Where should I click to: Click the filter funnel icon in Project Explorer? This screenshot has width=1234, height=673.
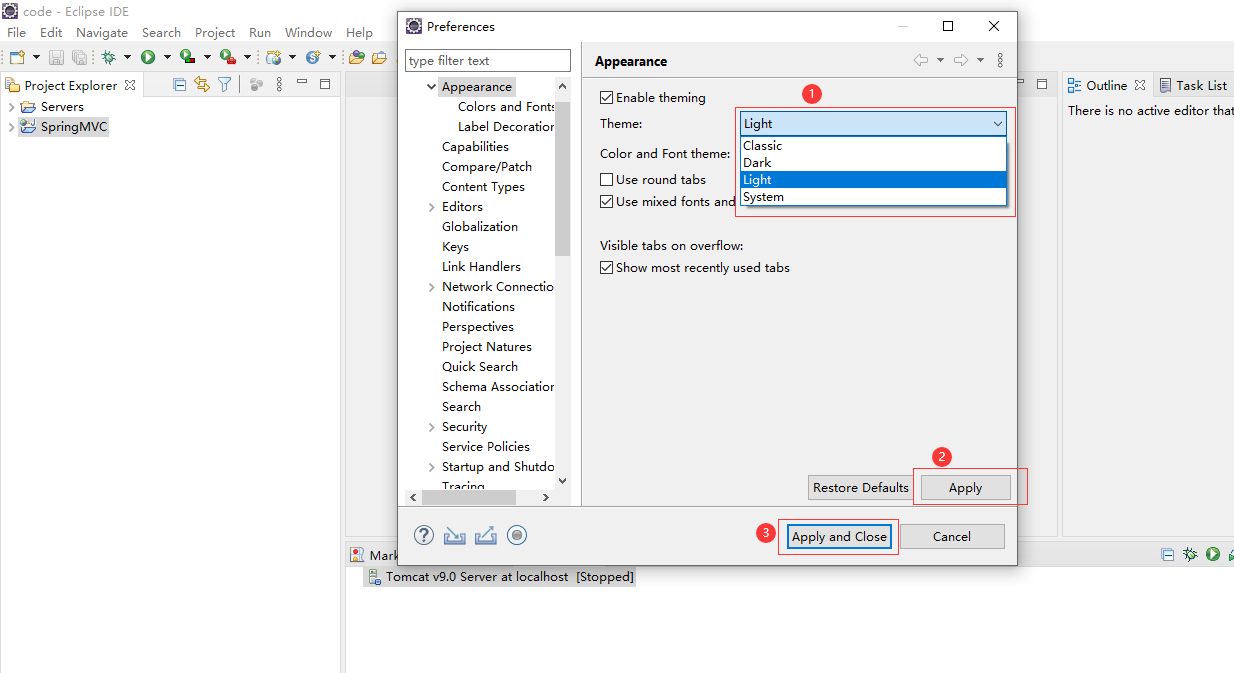(x=225, y=85)
